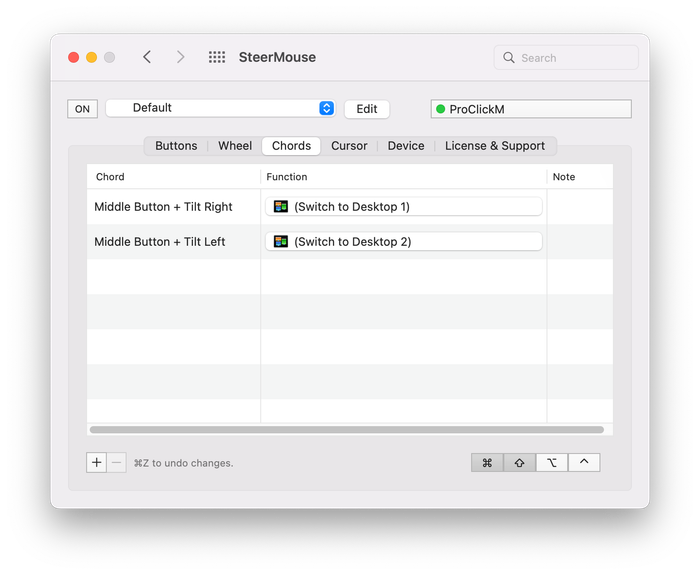
Task: Toggle the ON switch for SteerMouse
Action: click(x=82, y=109)
